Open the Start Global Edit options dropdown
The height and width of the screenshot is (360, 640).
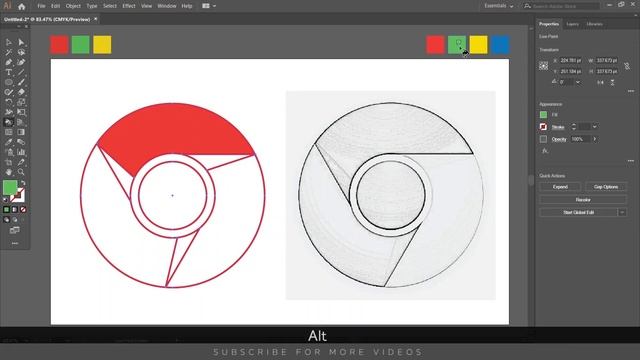[622, 212]
